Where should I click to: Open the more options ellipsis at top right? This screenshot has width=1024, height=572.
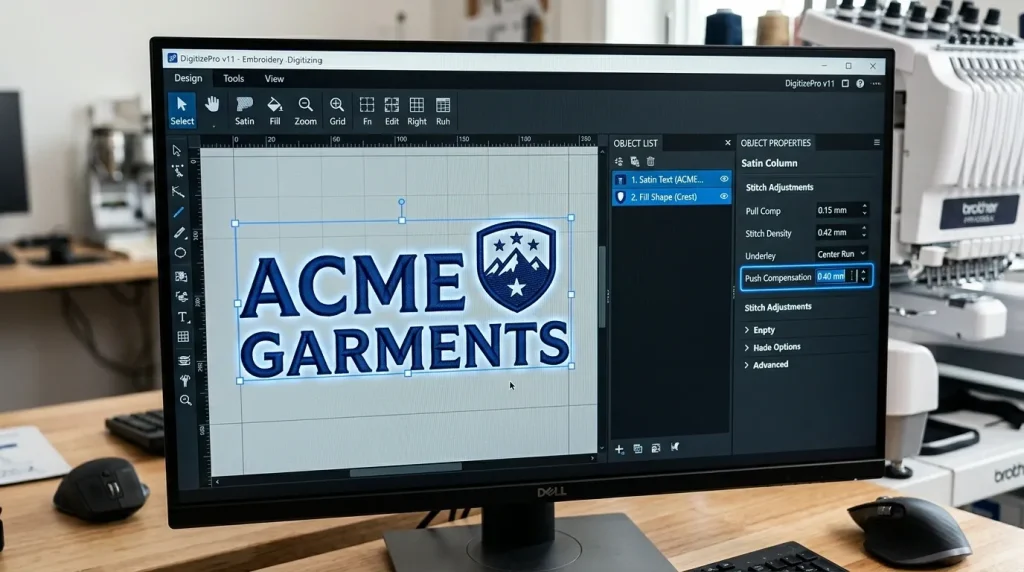click(876, 84)
